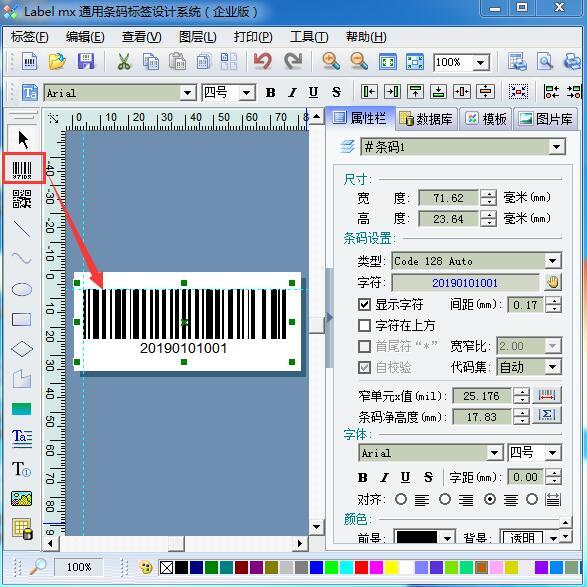The image size is (587, 587).
Task: Switch to the 模板 tab
Action: click(x=486, y=119)
